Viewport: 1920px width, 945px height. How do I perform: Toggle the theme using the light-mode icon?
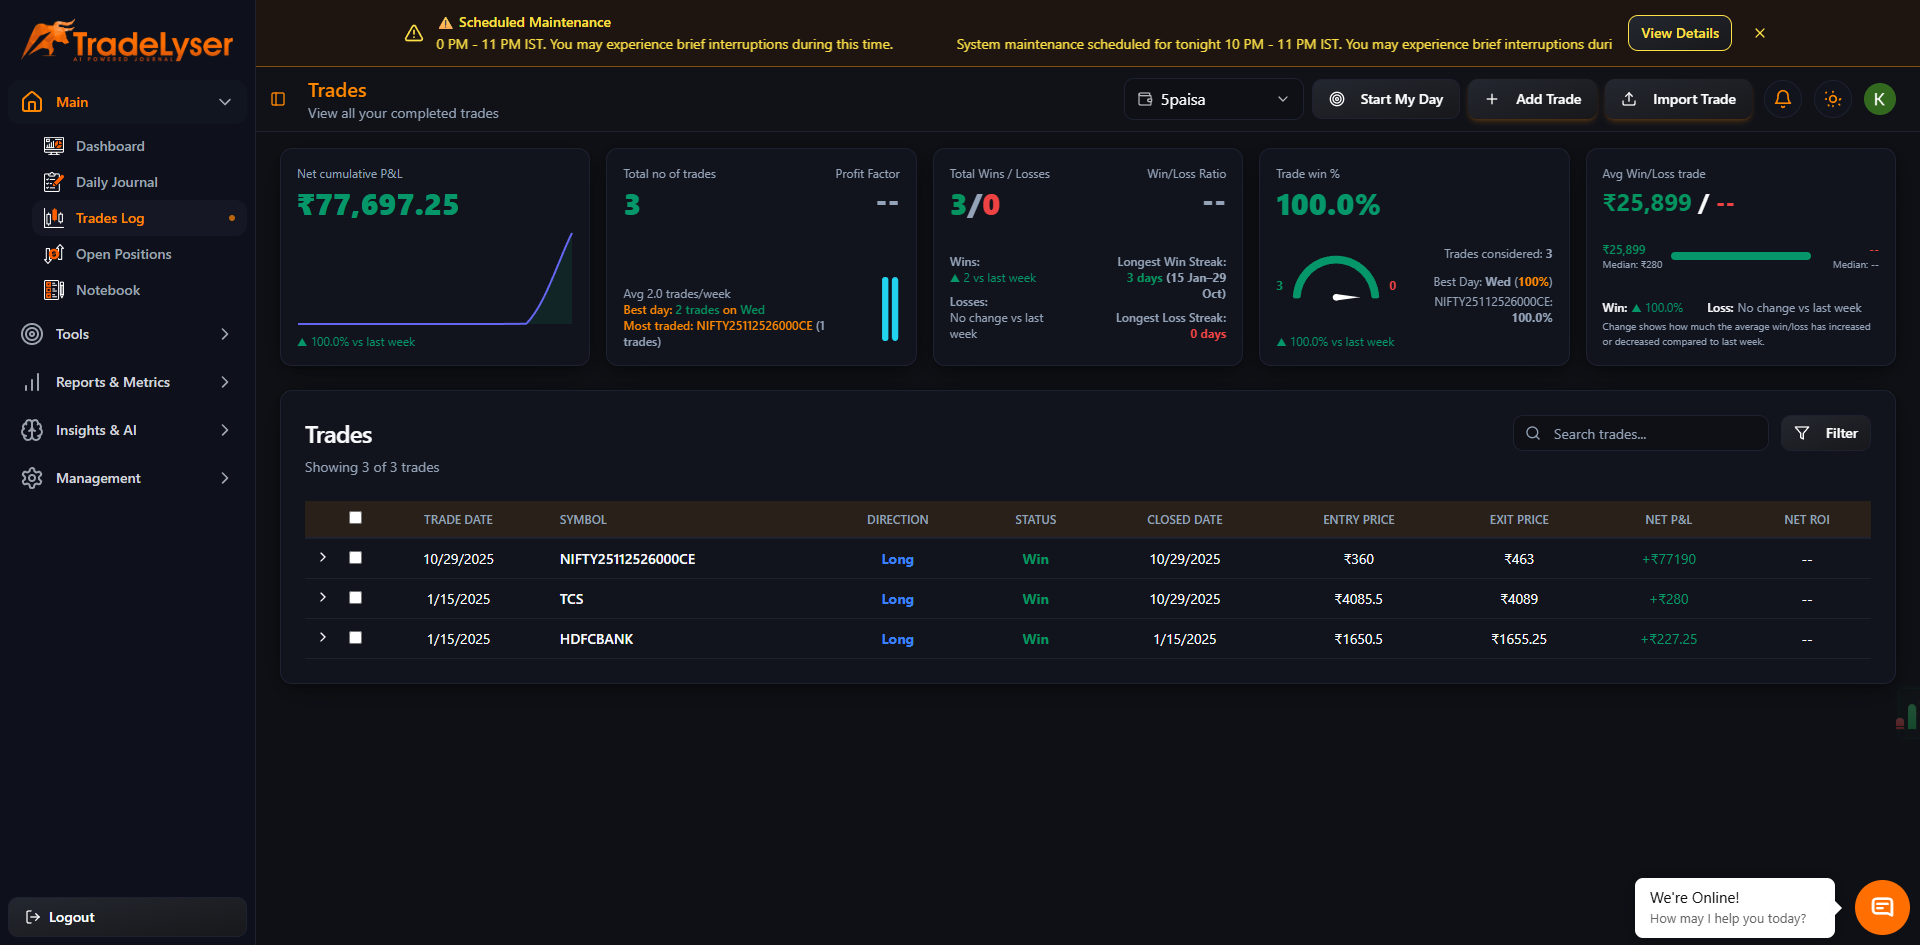click(x=1833, y=99)
